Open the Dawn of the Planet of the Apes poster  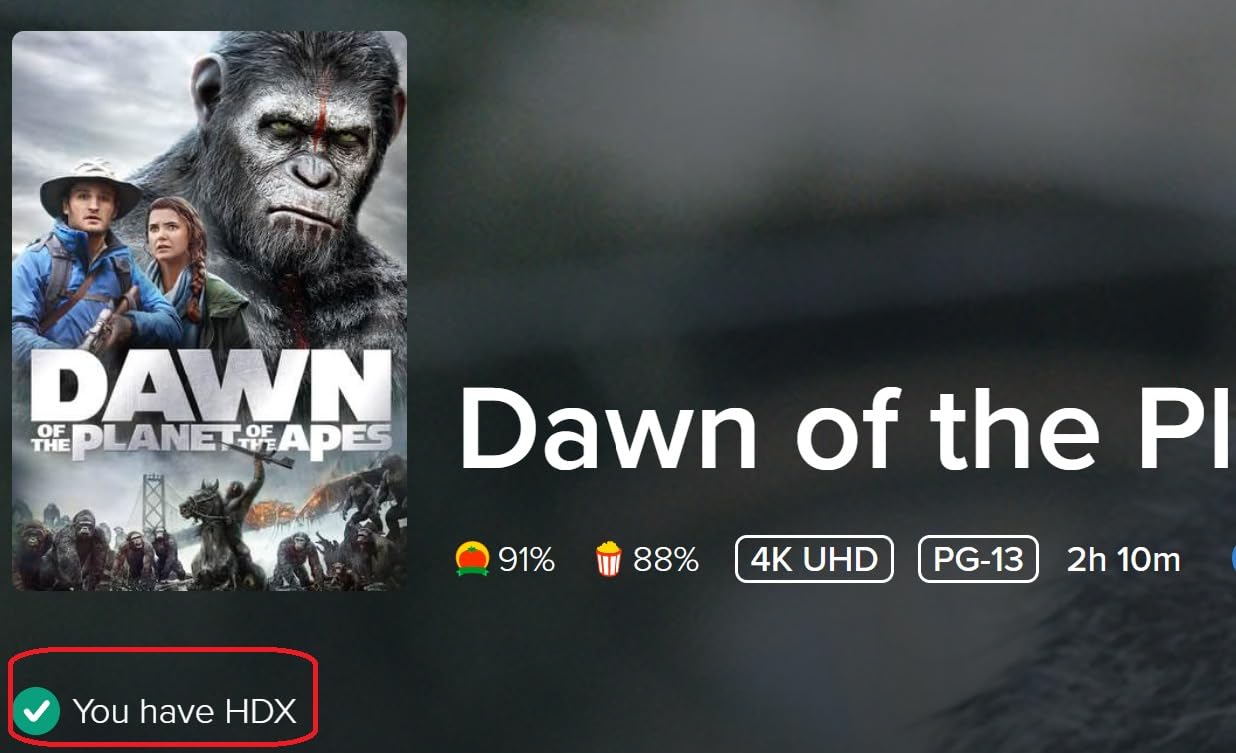(x=209, y=311)
